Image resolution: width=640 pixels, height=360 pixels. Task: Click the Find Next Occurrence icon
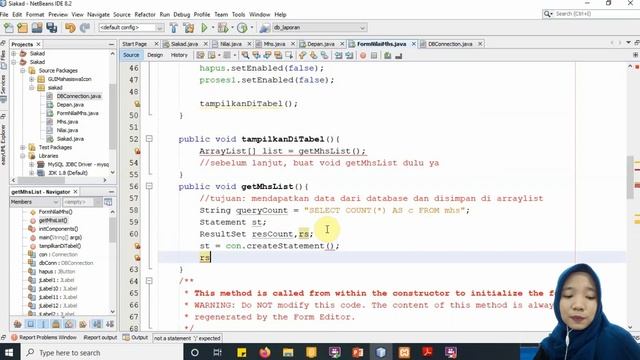coord(267,55)
